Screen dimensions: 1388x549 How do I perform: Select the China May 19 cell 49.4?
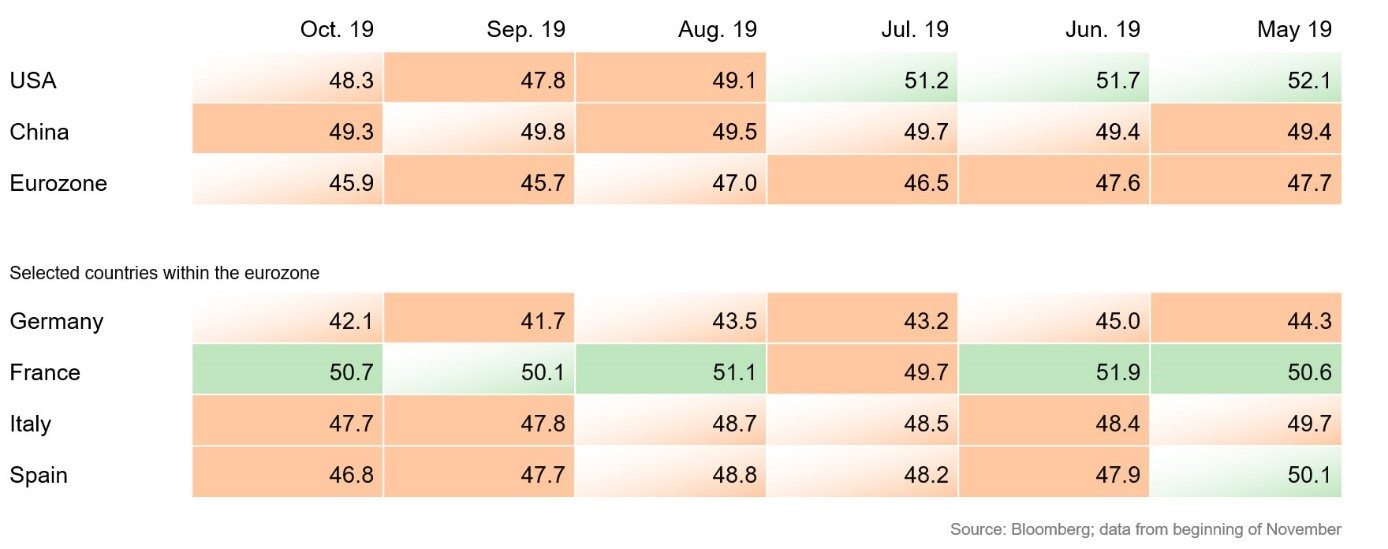click(x=1308, y=132)
